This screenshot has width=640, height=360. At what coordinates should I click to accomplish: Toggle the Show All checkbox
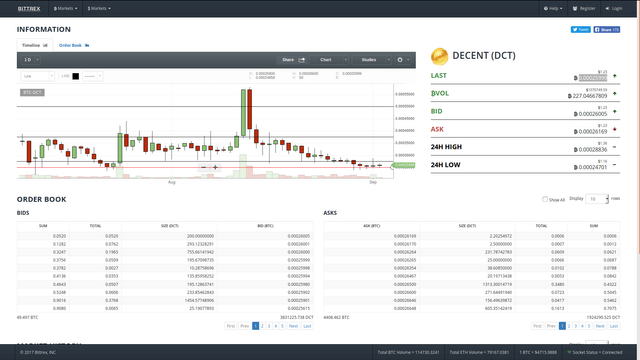(x=545, y=199)
